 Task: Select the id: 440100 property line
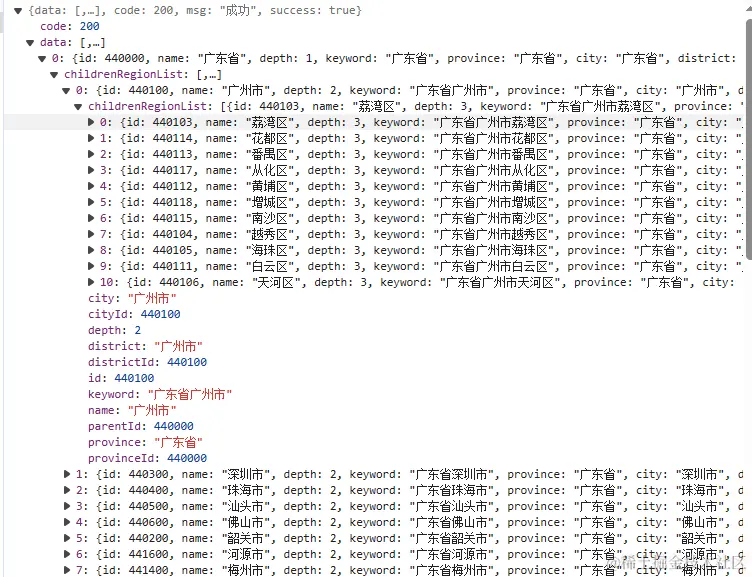(x=121, y=378)
